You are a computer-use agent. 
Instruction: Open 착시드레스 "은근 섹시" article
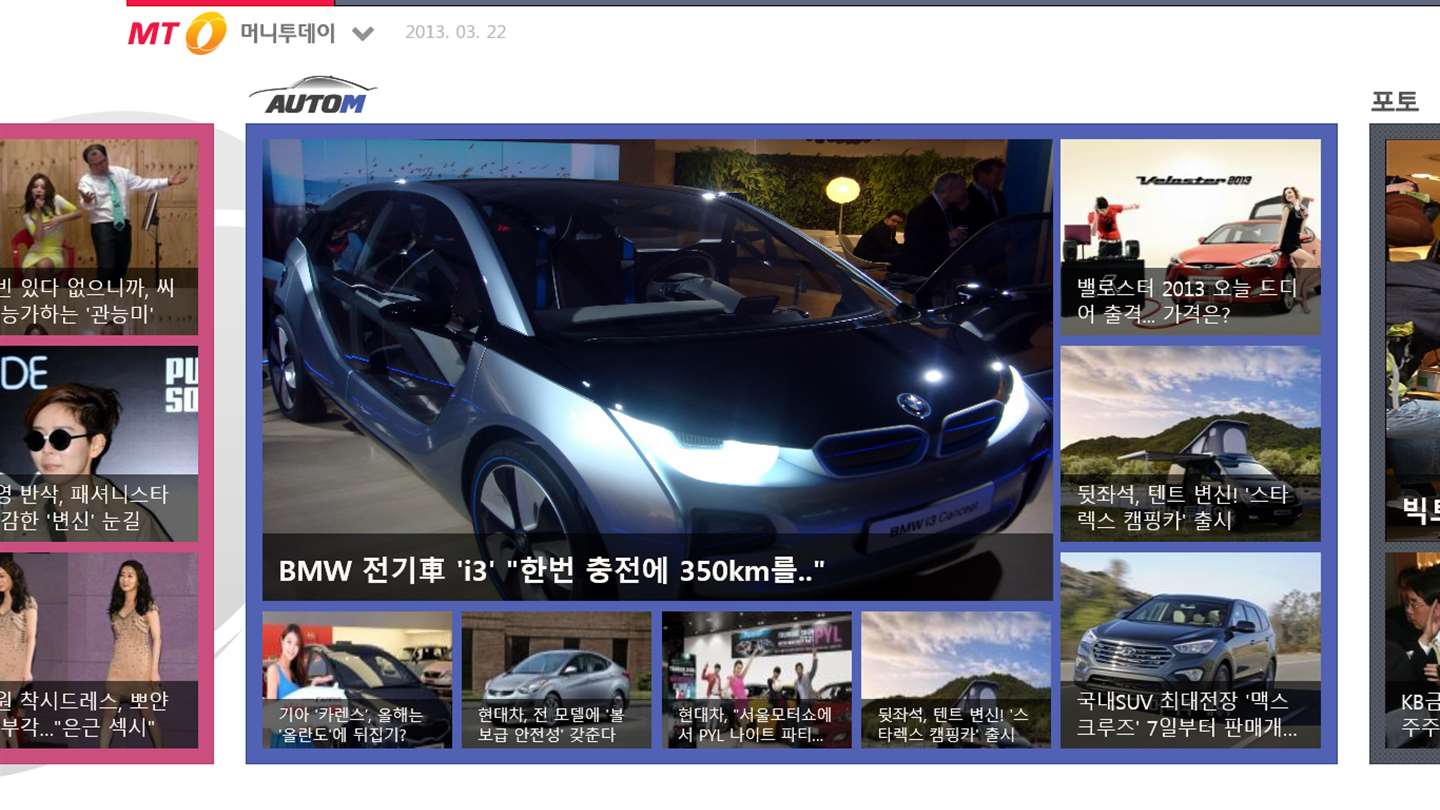point(99,650)
